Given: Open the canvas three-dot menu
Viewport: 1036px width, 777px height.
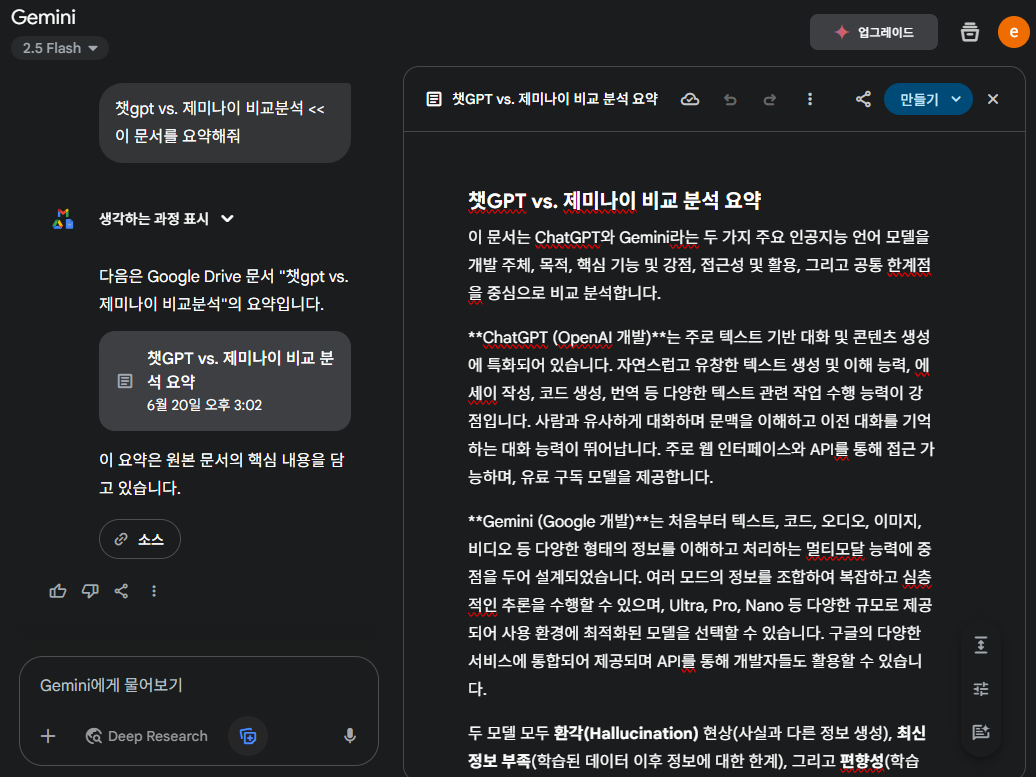Looking at the screenshot, I should click(810, 99).
